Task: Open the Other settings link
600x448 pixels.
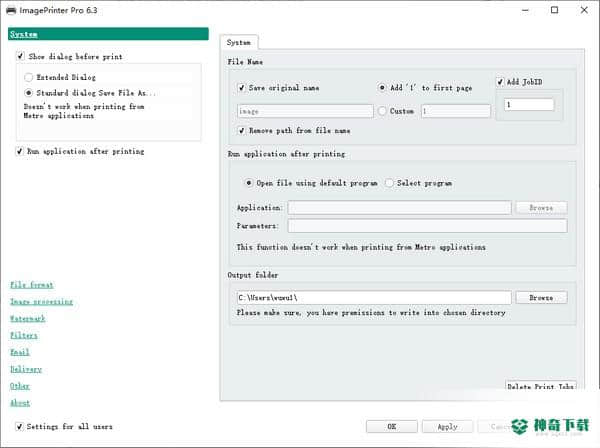Action: coord(20,386)
